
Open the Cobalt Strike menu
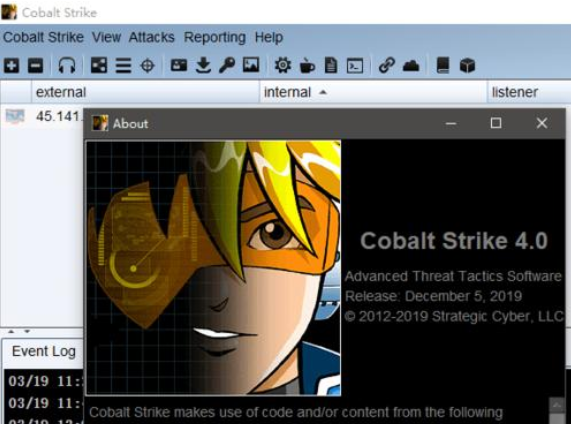[x=43, y=37]
